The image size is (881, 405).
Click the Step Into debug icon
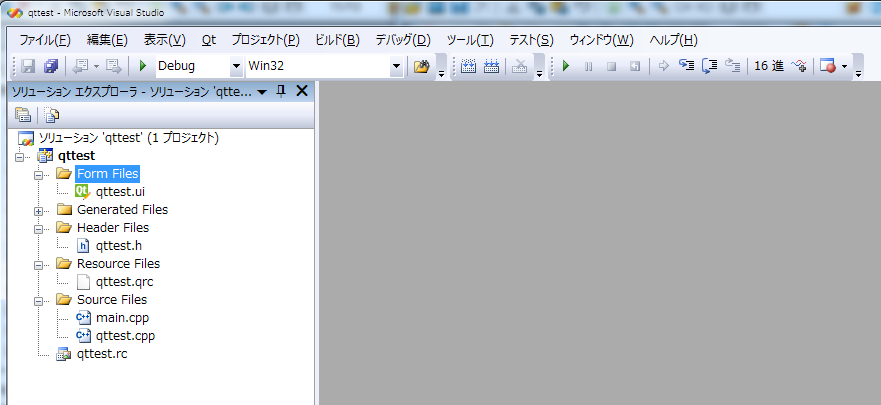click(687, 66)
